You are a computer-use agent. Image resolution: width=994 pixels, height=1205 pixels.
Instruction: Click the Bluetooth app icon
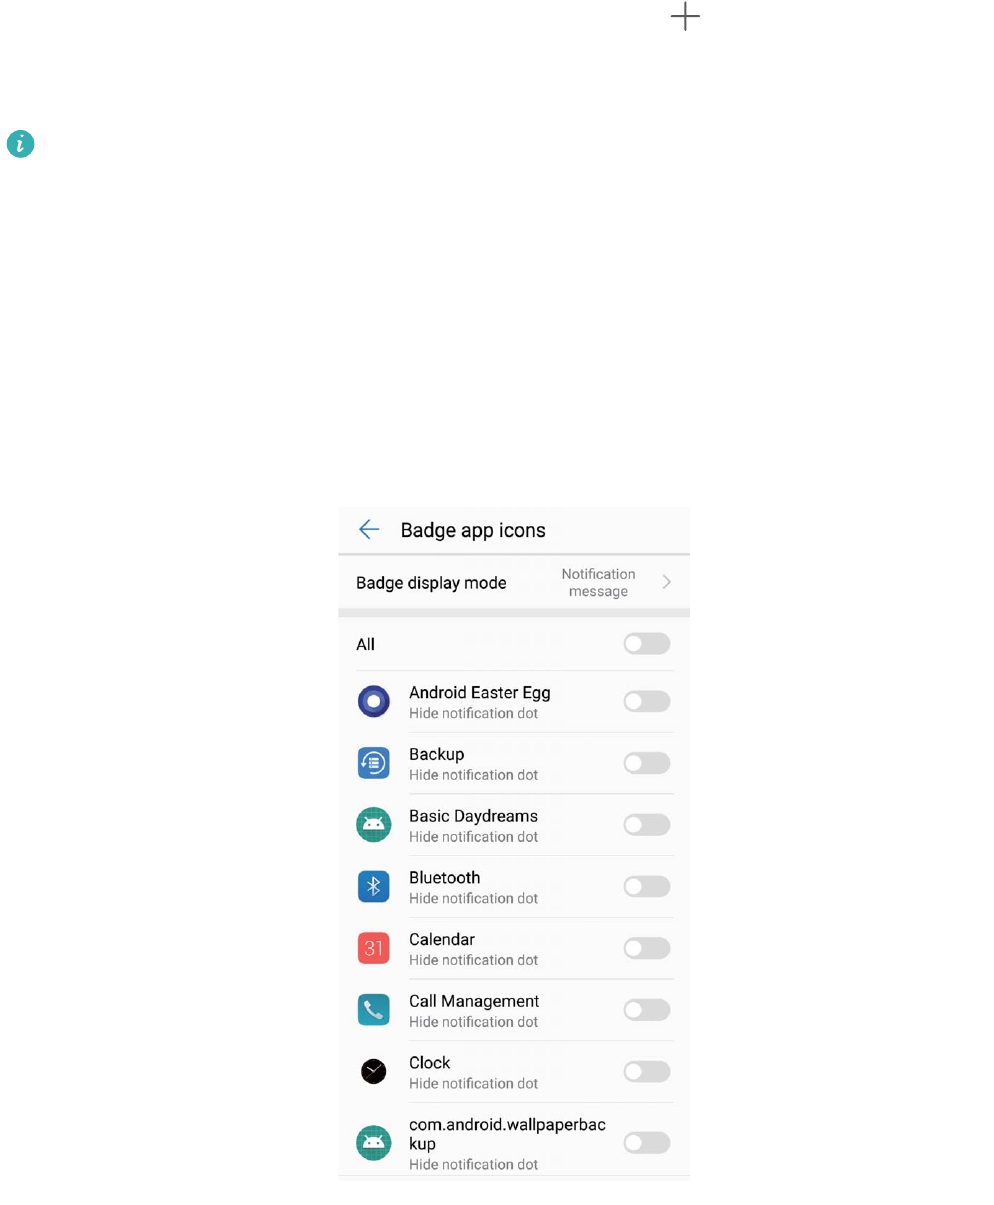[373, 887]
